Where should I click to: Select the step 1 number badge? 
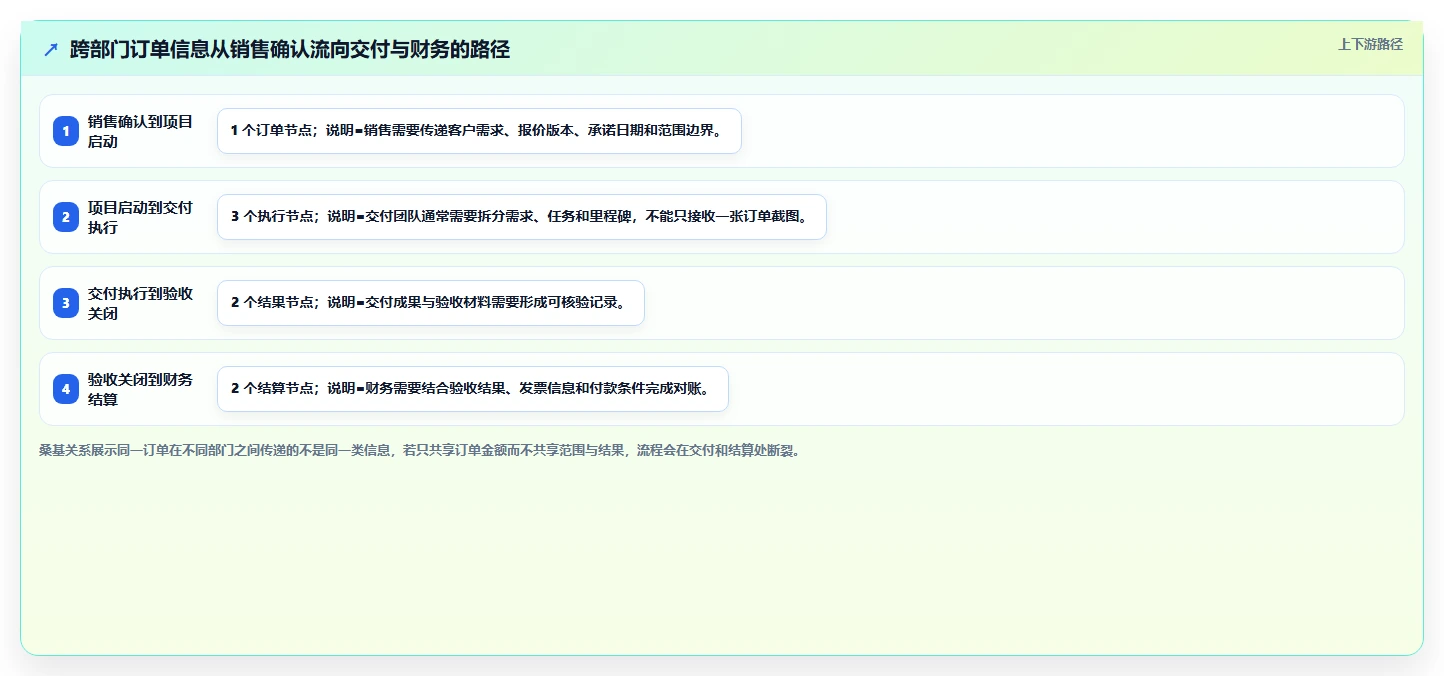pos(66,131)
